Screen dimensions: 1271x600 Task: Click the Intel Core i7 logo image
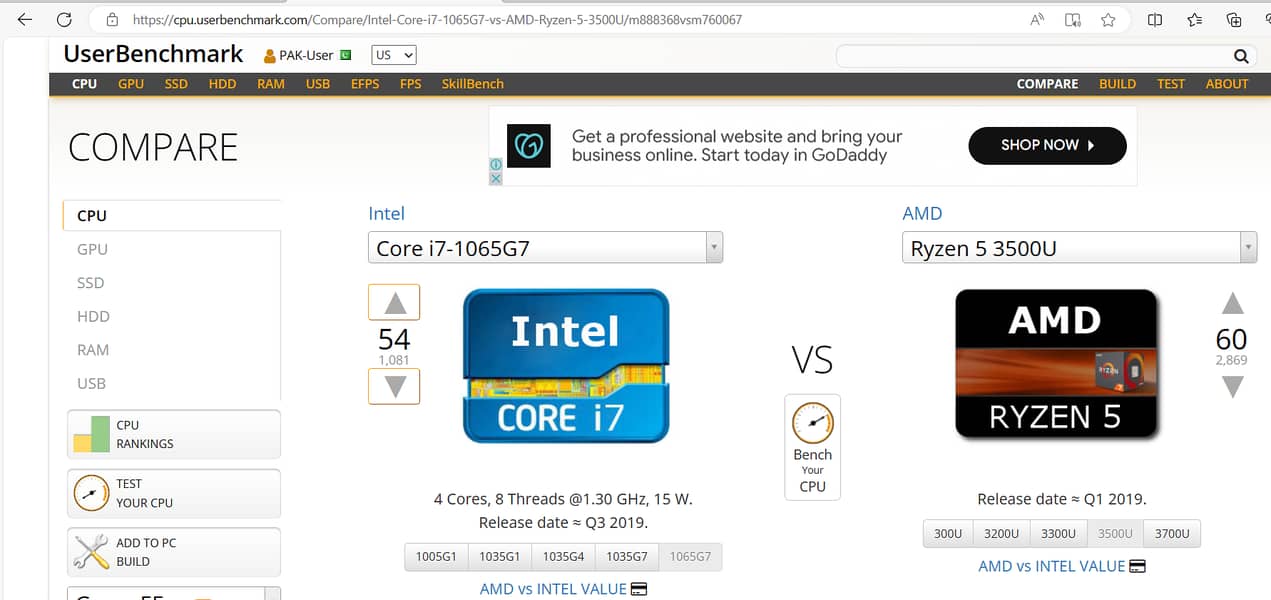pyautogui.click(x=565, y=366)
